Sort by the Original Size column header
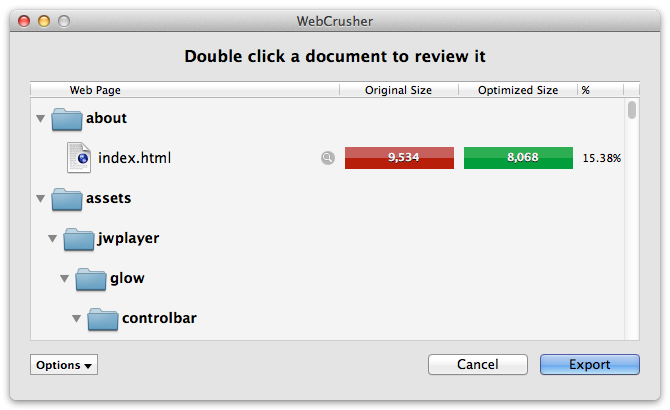Screen dimensions: 670x410 point(399,90)
